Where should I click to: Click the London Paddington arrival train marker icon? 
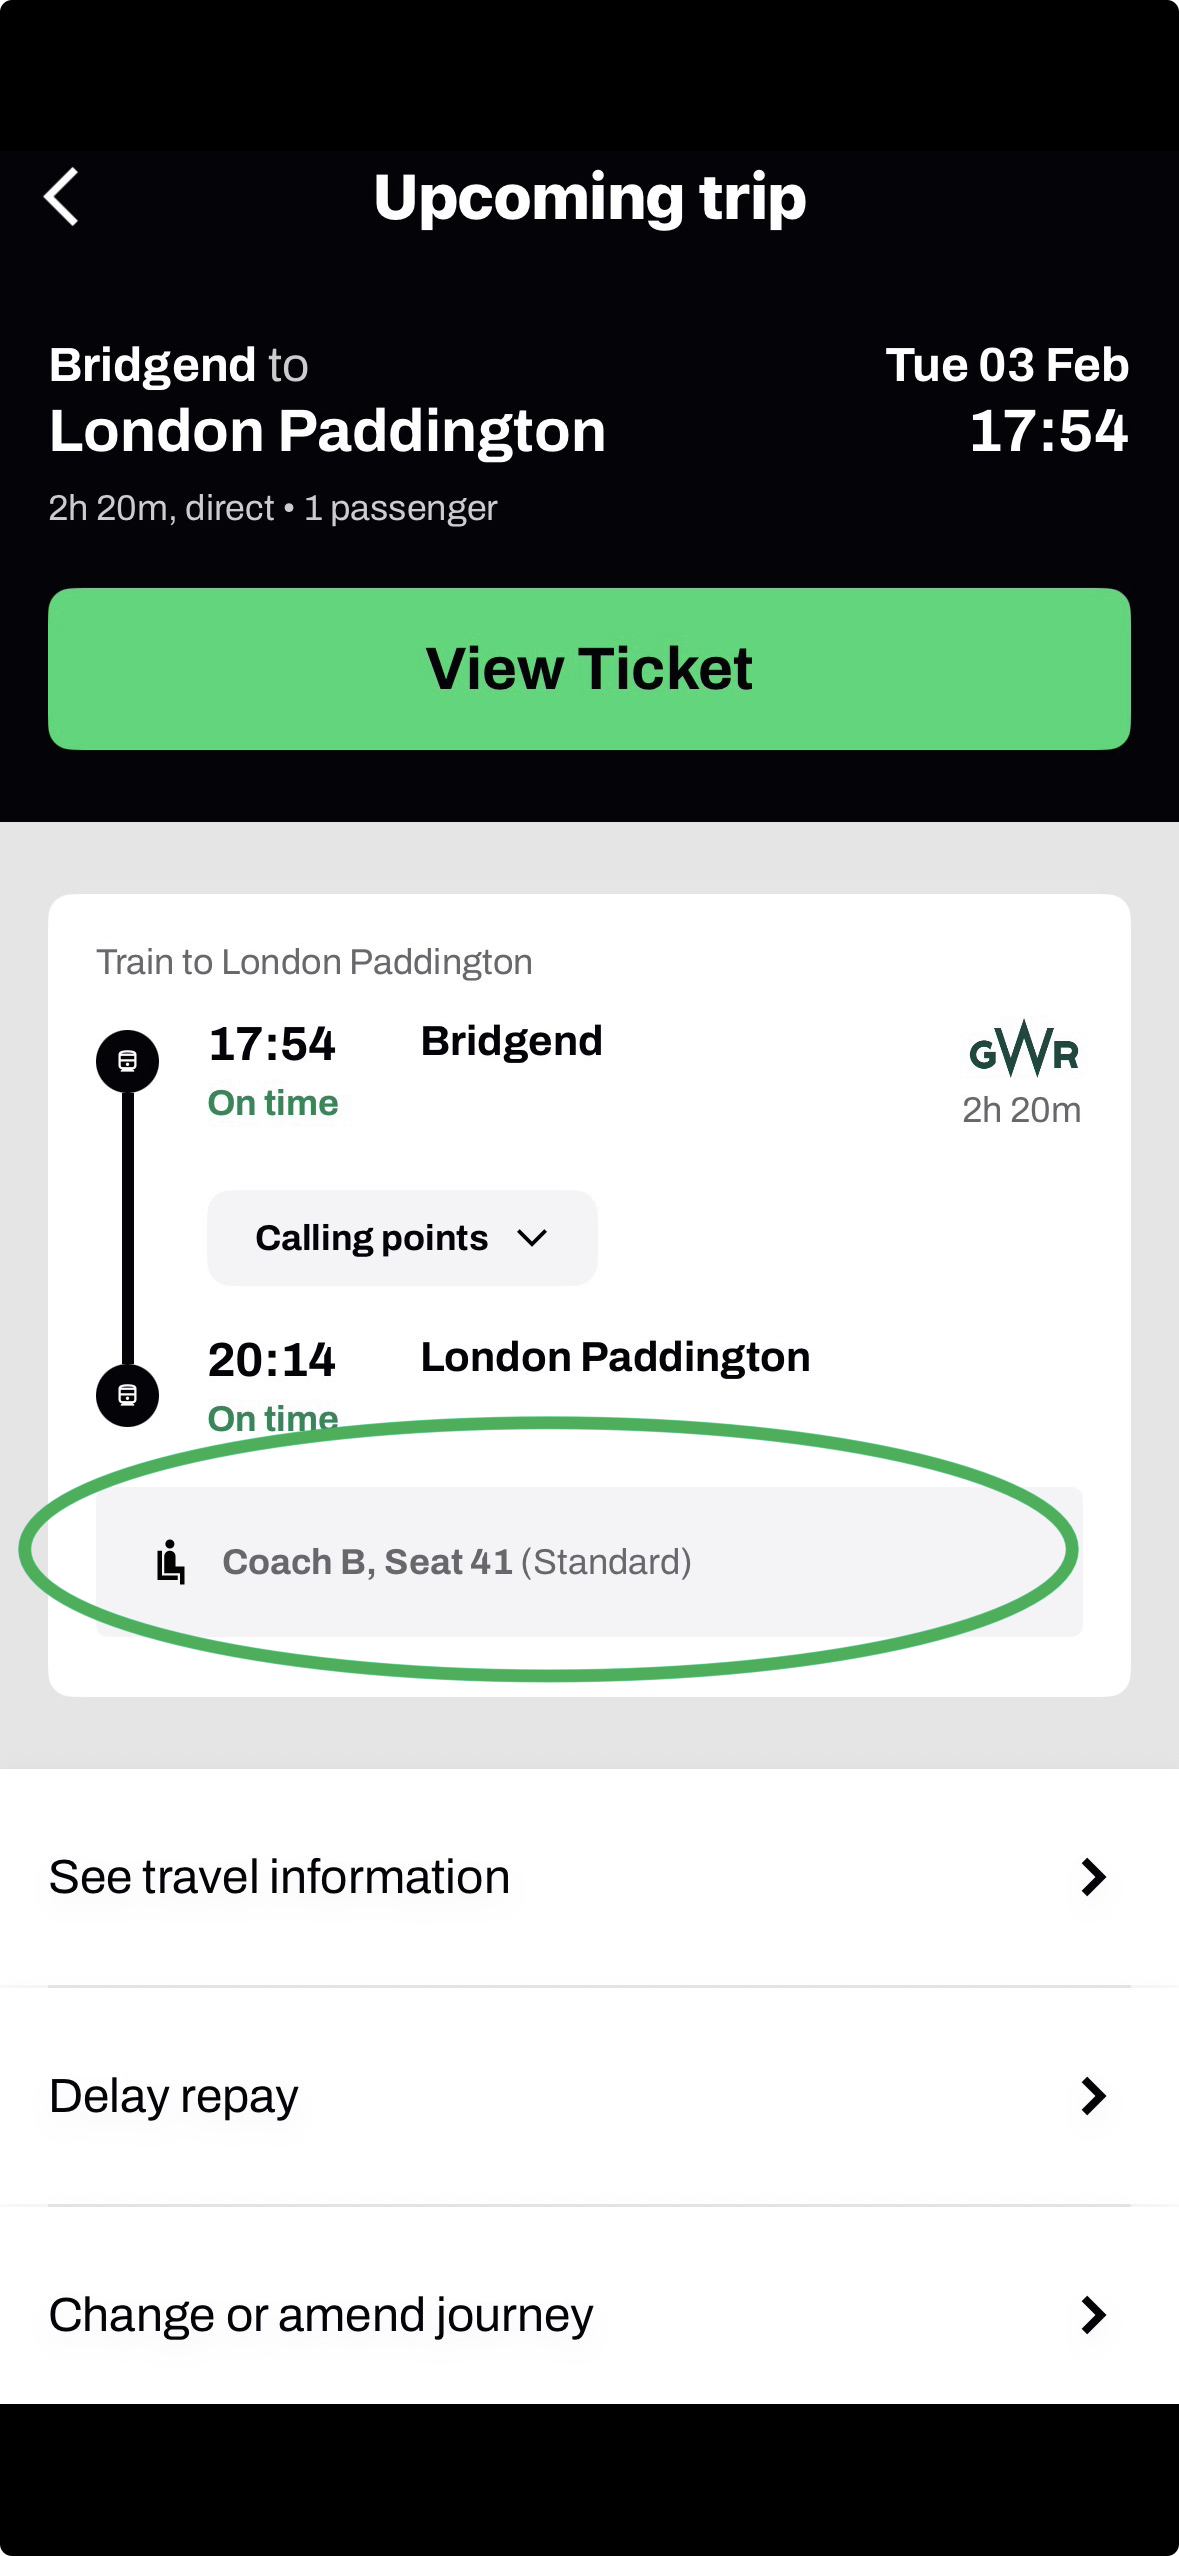(x=127, y=1395)
